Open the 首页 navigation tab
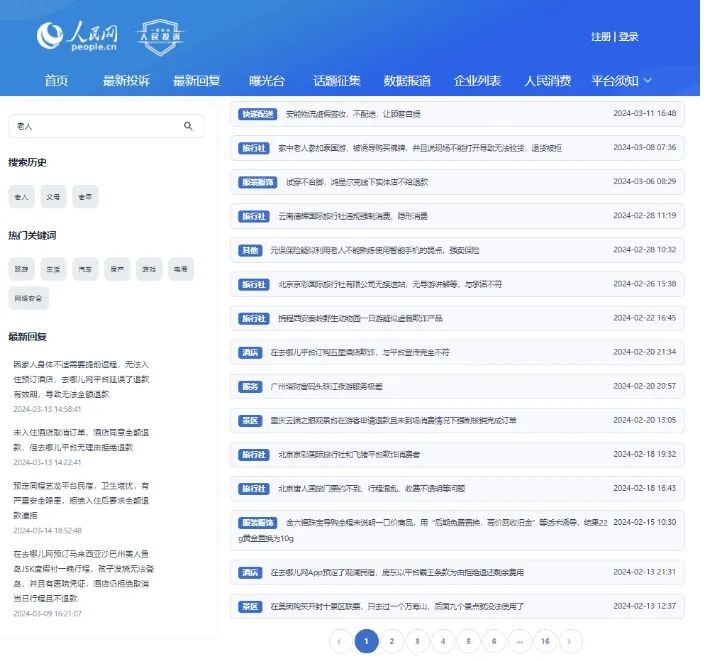707x661 pixels. pyautogui.click(x=56, y=81)
